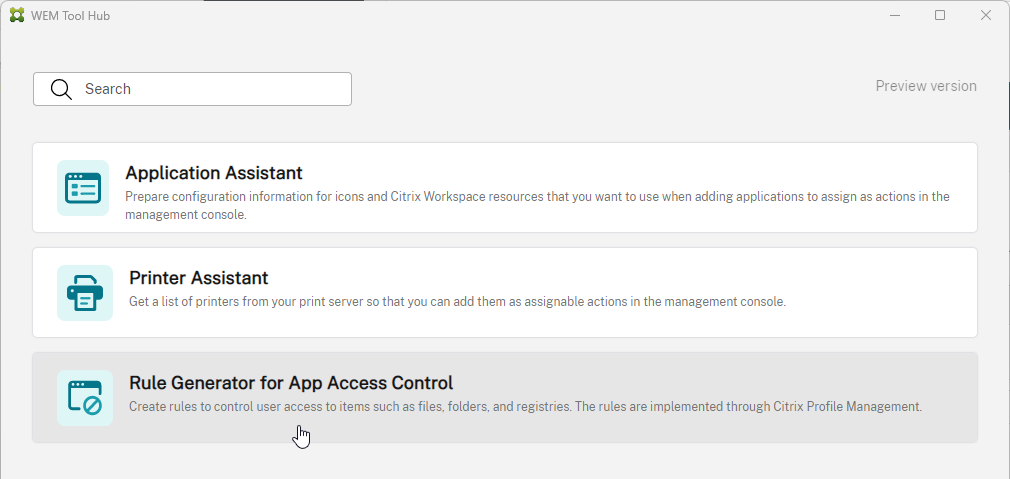Focus the Search text box
The width and height of the screenshot is (1010, 479).
(x=210, y=89)
